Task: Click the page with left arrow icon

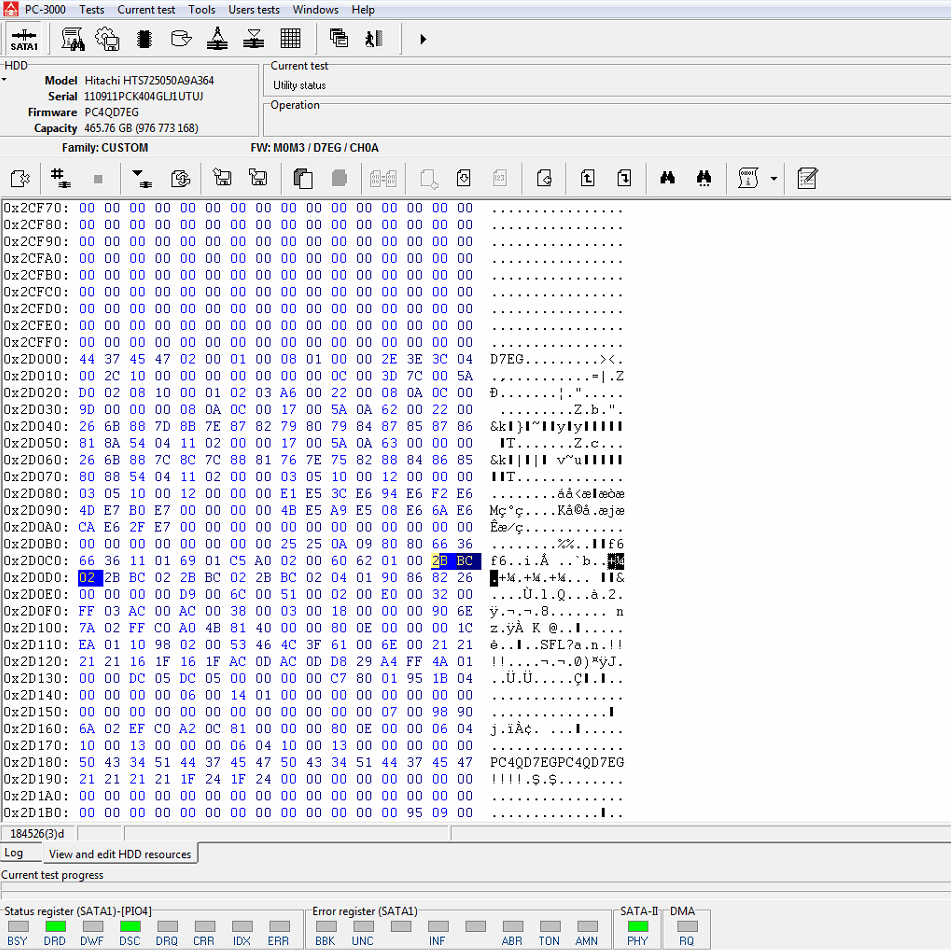Action: click(544, 178)
